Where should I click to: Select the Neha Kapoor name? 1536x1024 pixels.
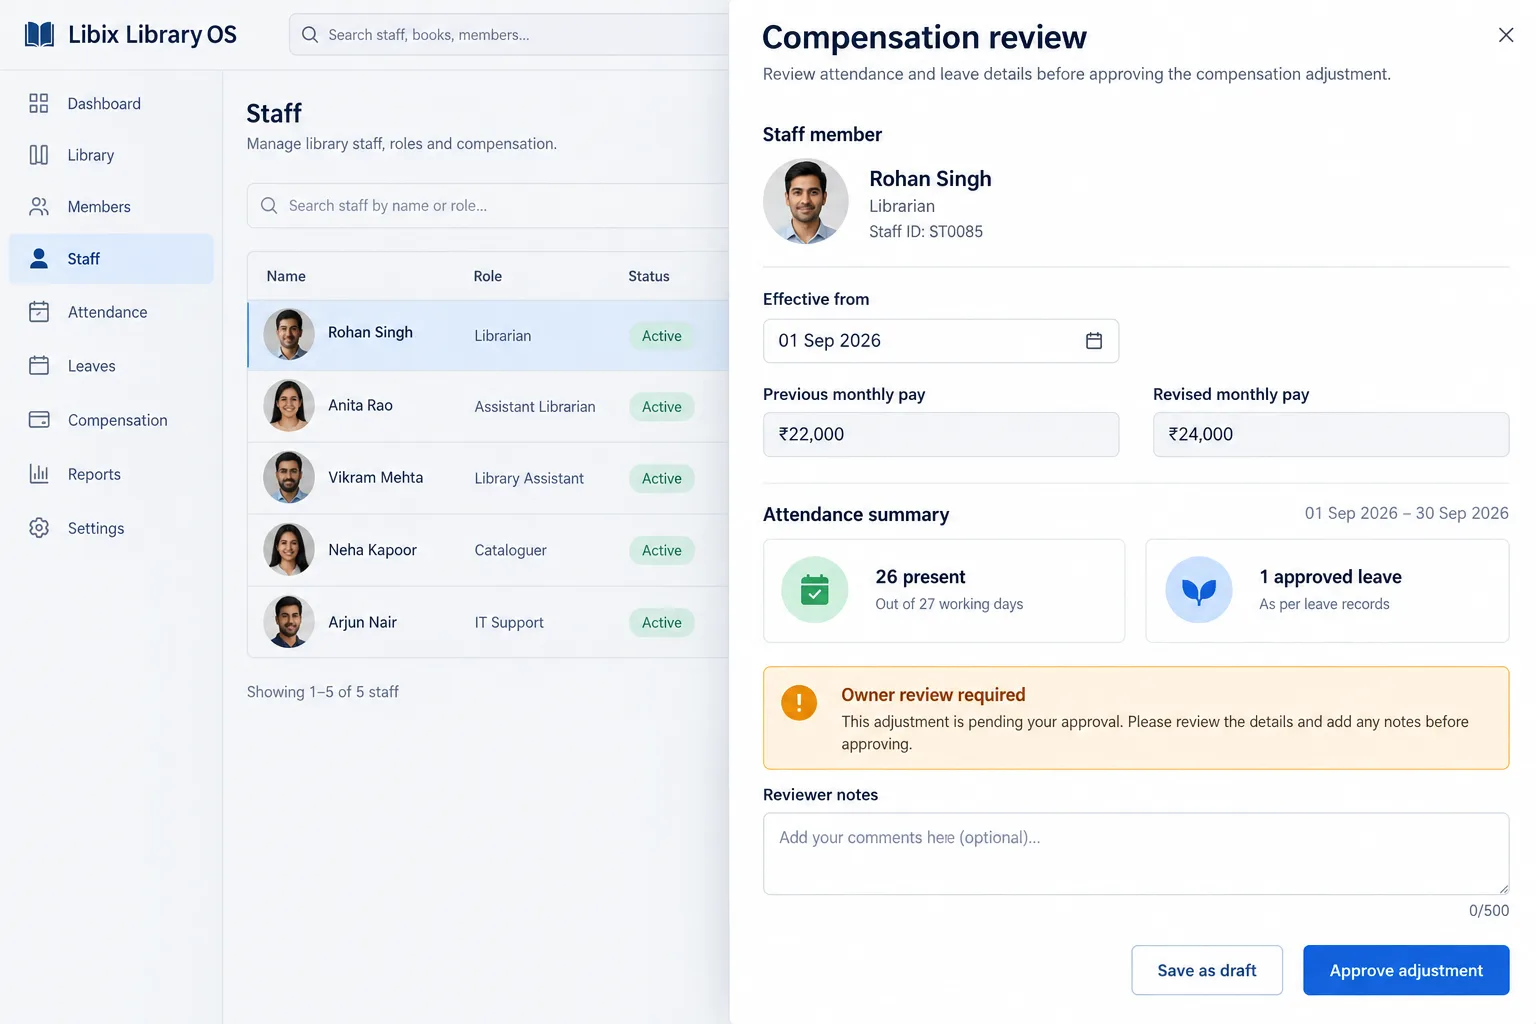tap(373, 550)
